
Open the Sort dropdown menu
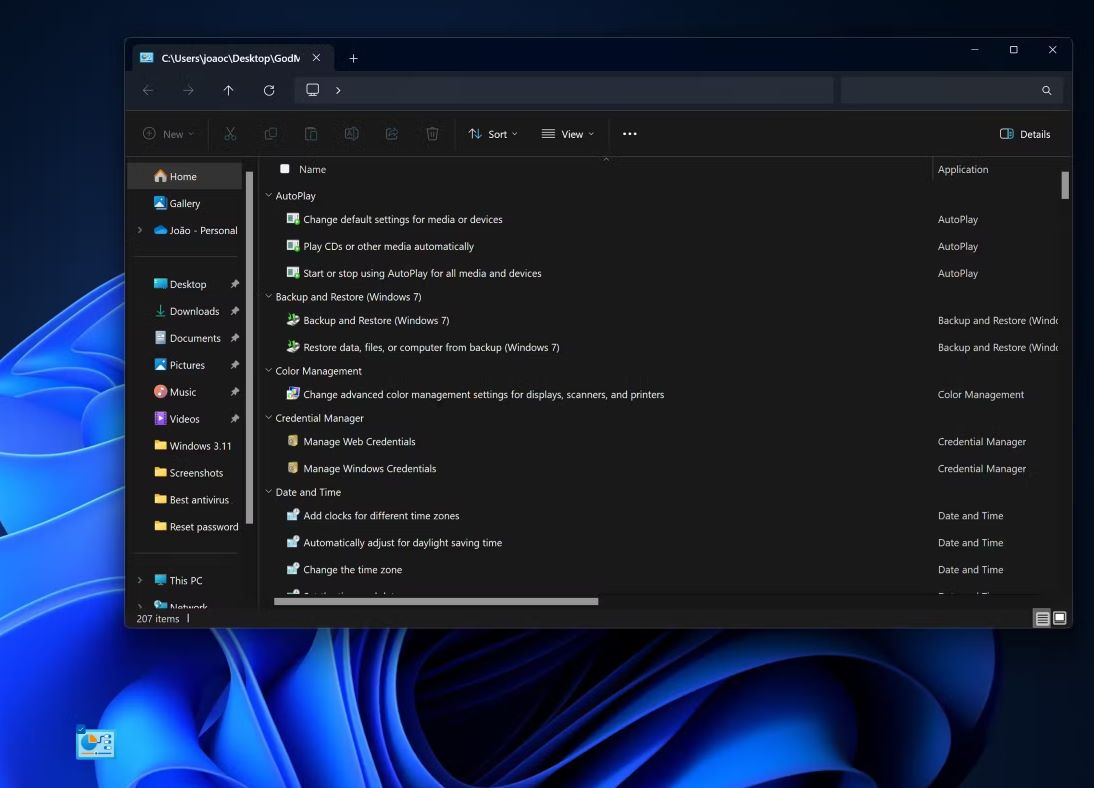click(493, 134)
